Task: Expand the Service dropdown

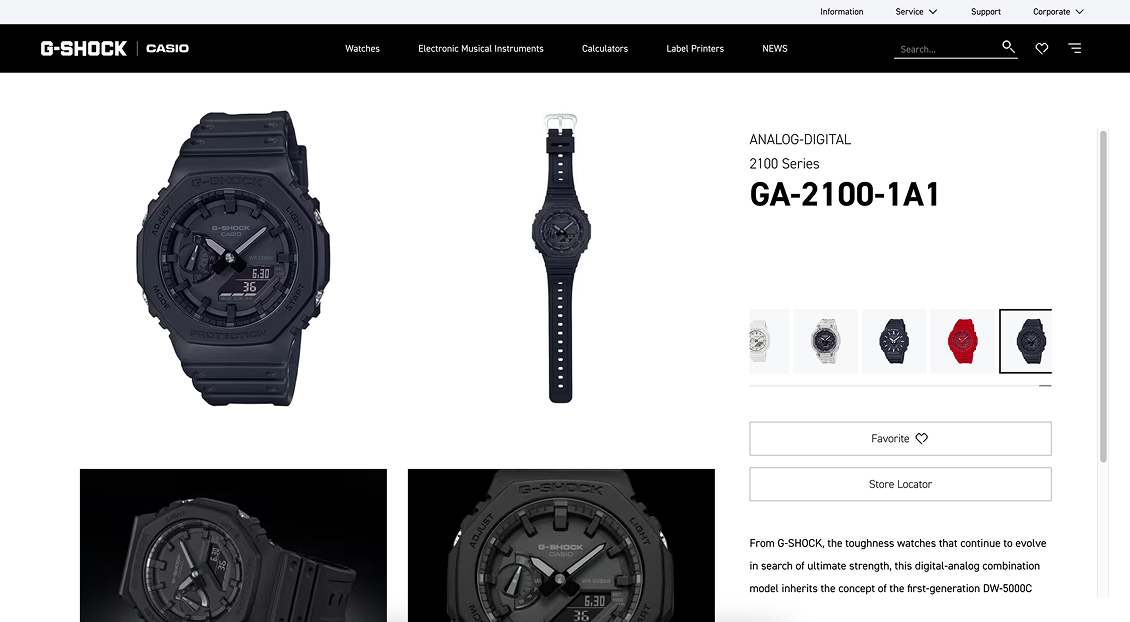Action: (916, 12)
